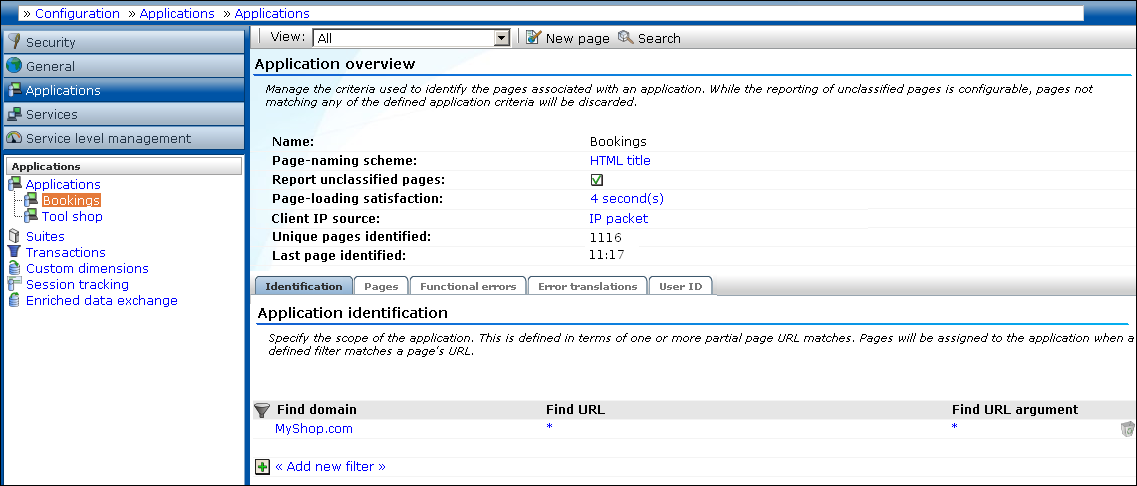Image resolution: width=1137 pixels, height=486 pixels.
Task: Click the green plus add filter icon
Action: (262, 466)
